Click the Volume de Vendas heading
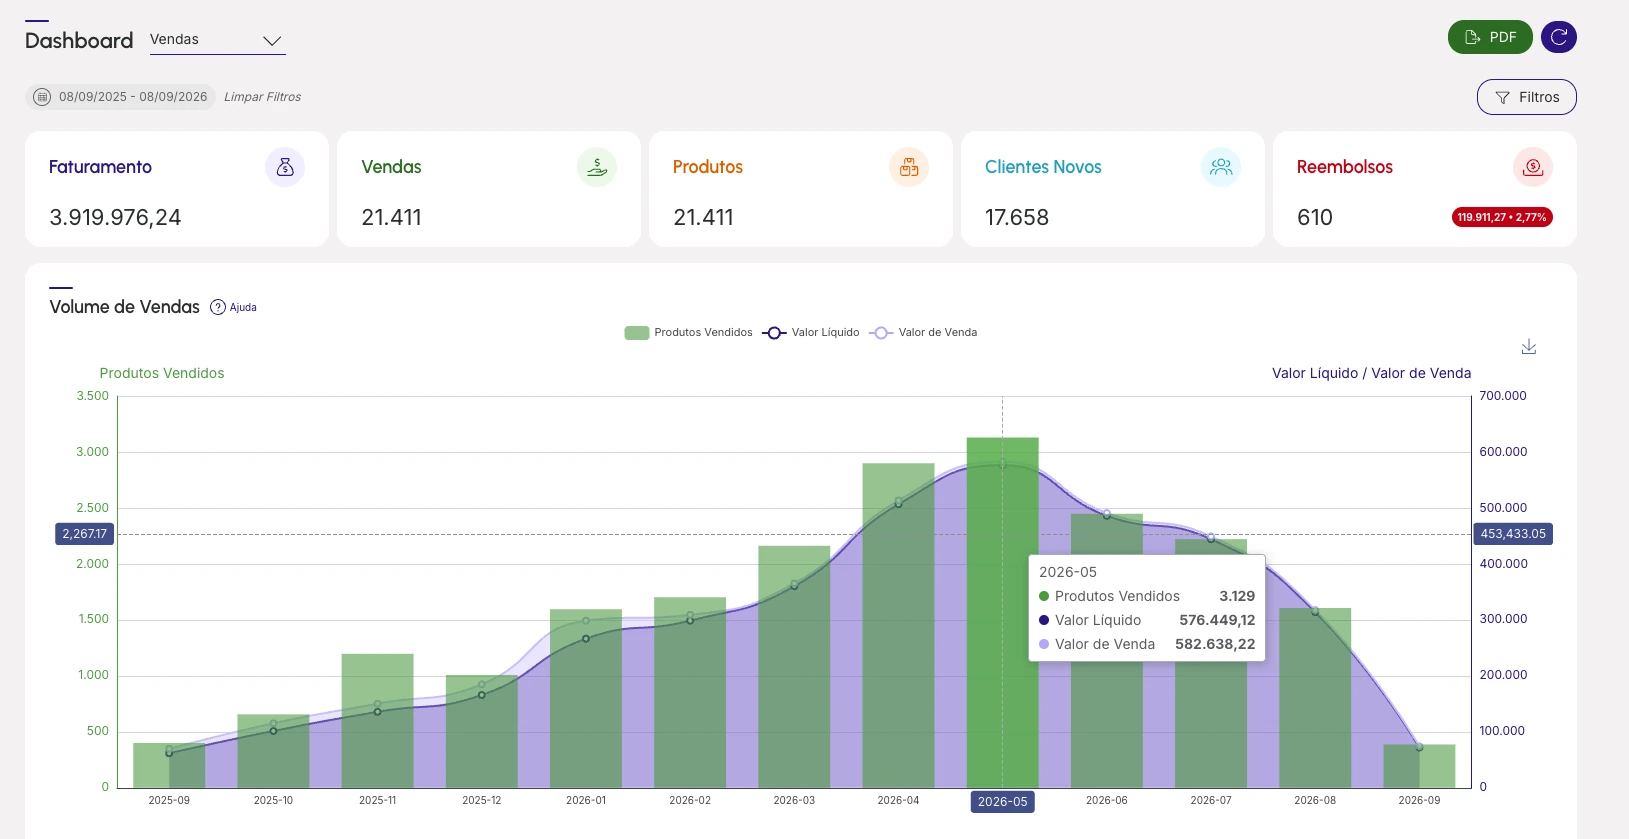The image size is (1629, 839). 125,307
